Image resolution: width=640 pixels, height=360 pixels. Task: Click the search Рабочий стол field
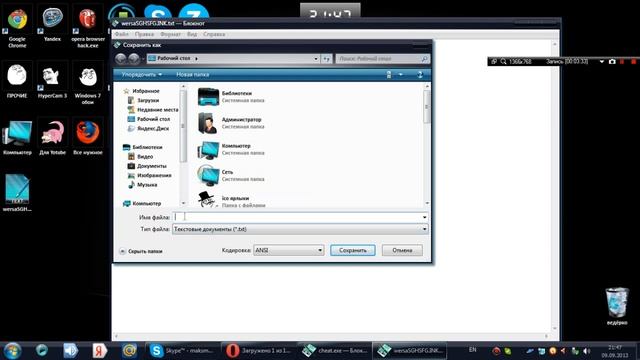382,59
